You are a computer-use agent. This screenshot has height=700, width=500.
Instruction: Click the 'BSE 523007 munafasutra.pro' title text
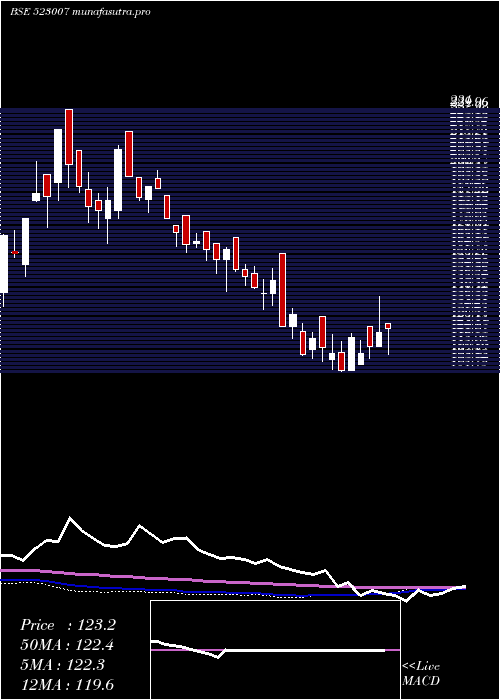pos(80,12)
